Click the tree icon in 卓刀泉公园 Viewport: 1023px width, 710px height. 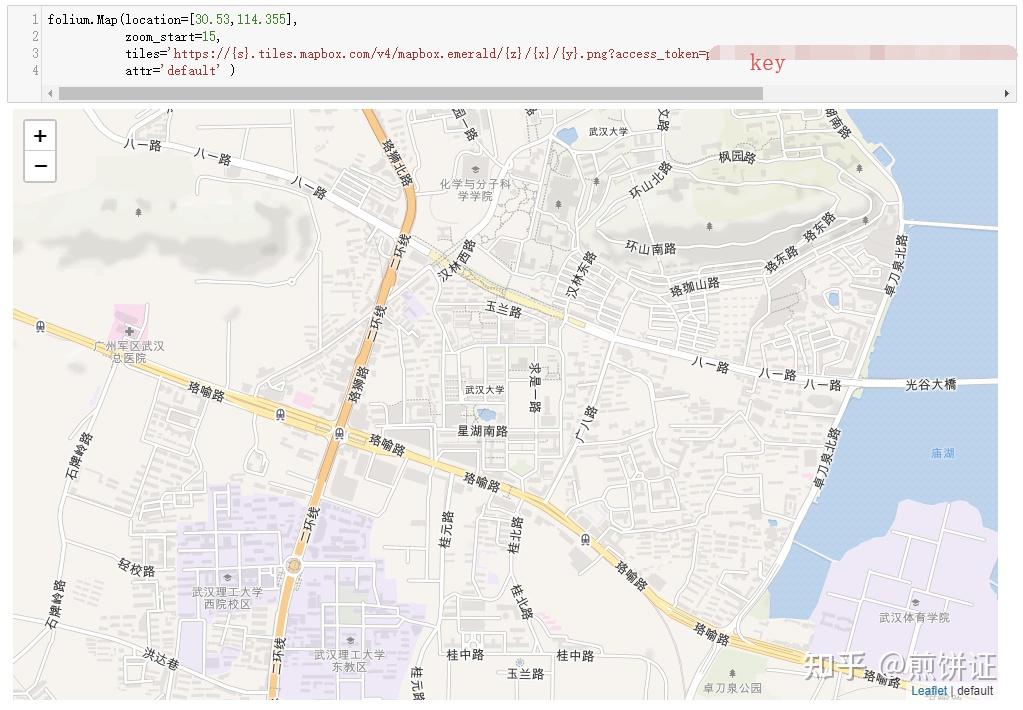pyautogui.click(x=732, y=674)
